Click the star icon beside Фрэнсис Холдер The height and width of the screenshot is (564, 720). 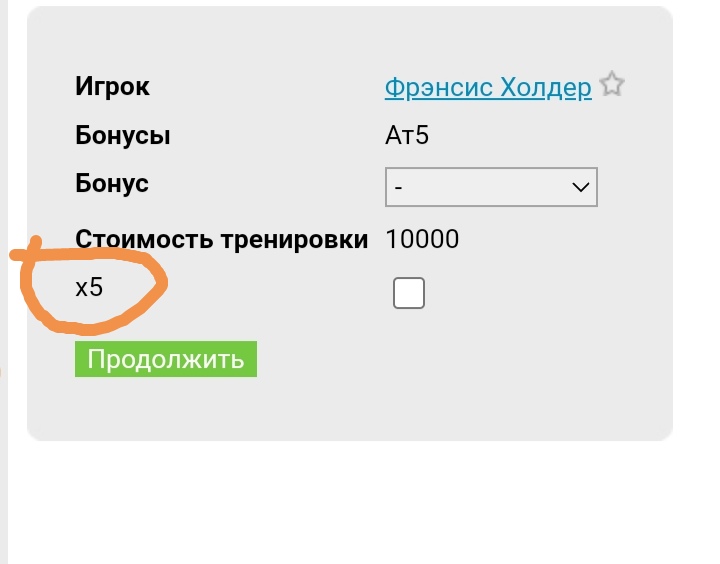click(612, 85)
